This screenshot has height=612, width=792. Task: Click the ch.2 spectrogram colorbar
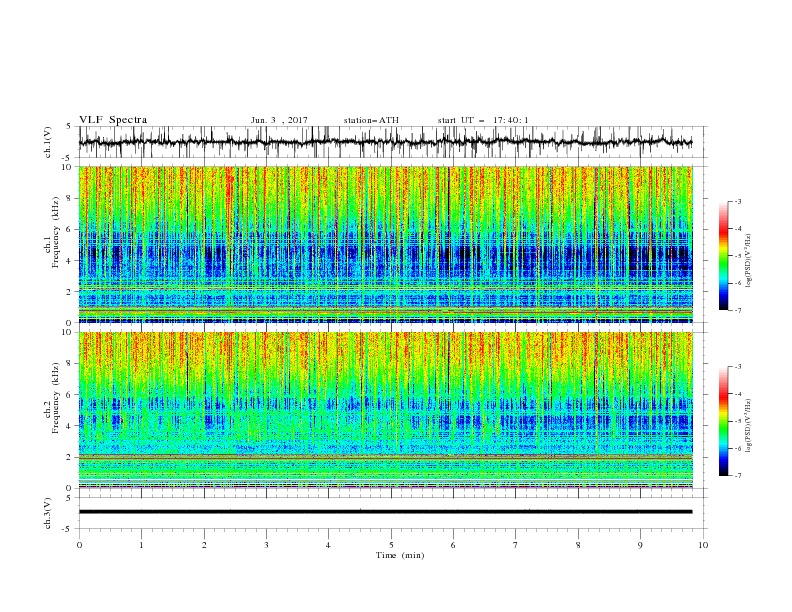tap(723, 421)
